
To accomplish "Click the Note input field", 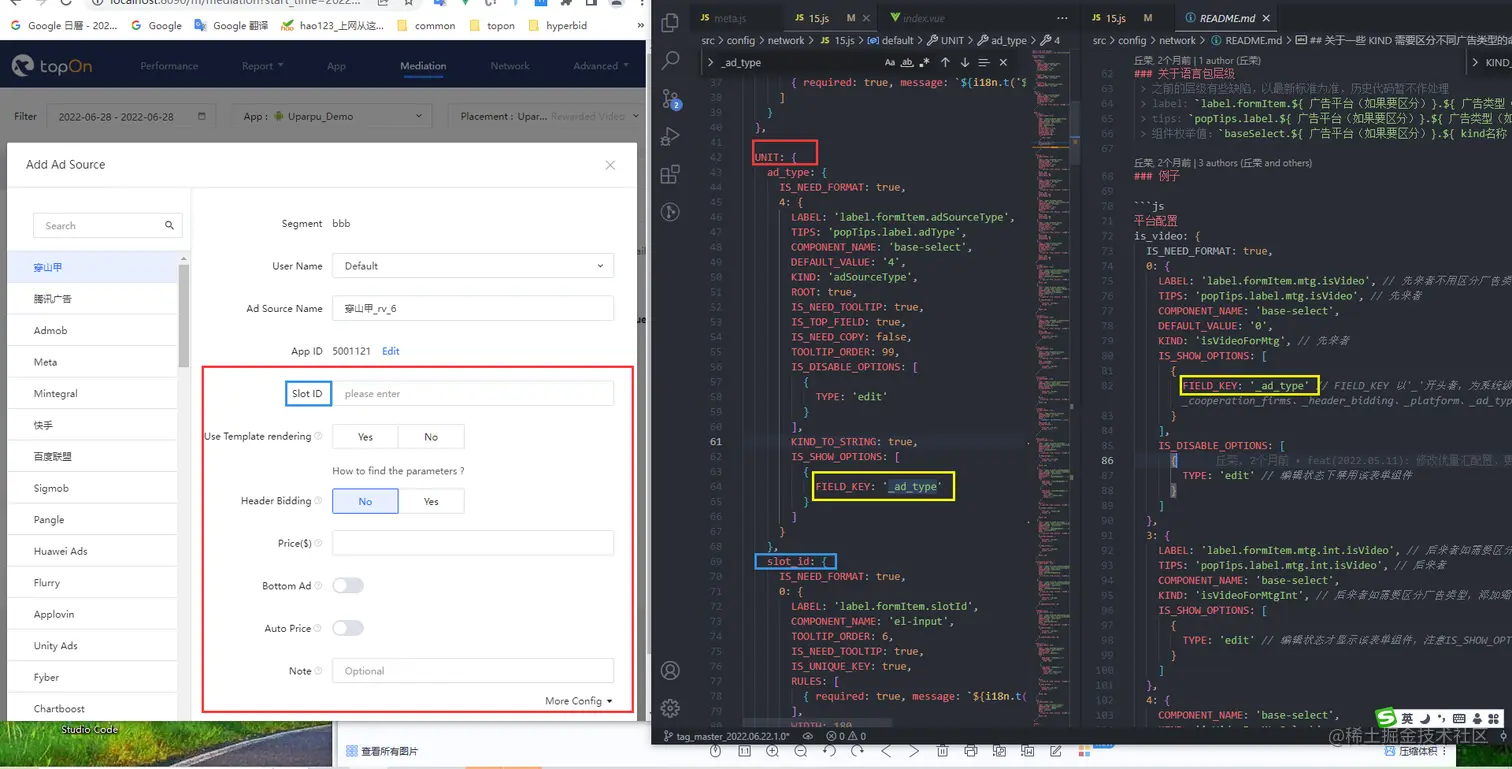I will tap(473, 671).
